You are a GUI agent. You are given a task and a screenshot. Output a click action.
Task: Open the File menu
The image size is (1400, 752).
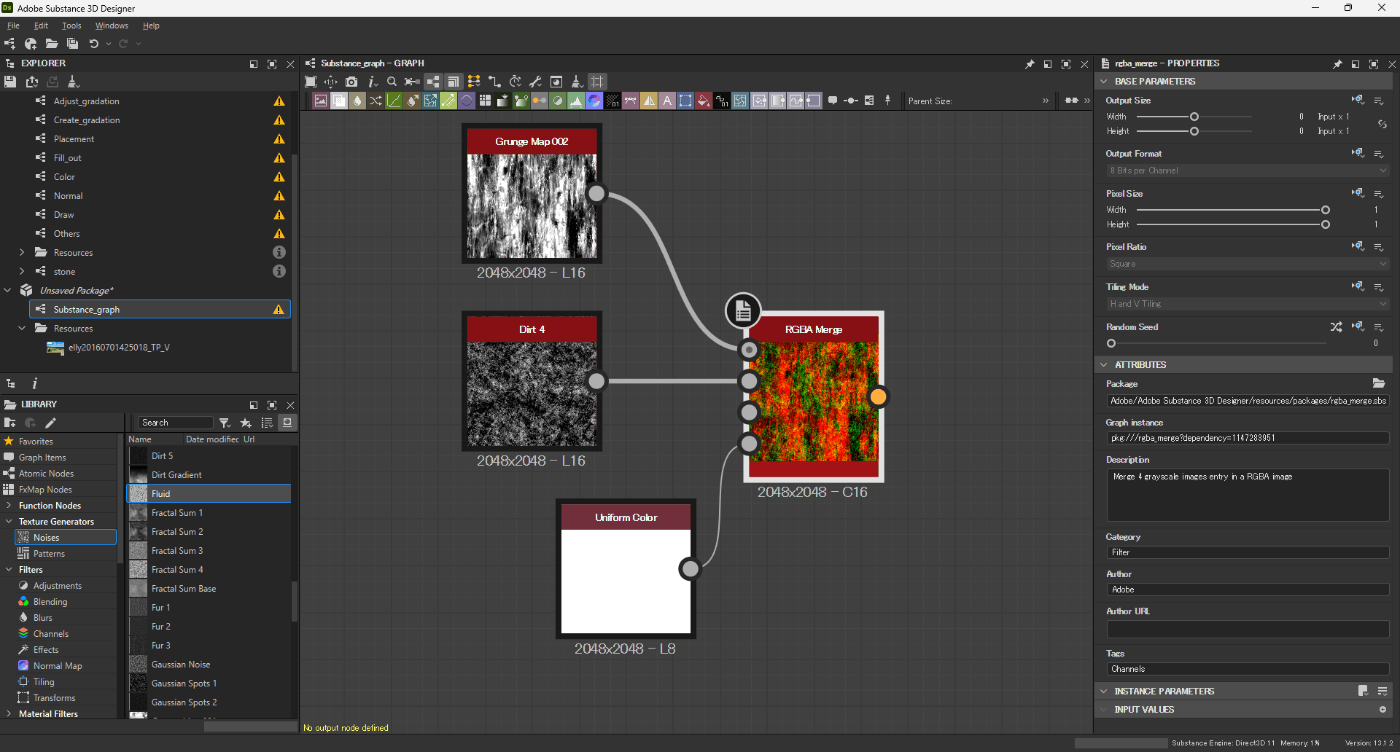point(13,26)
